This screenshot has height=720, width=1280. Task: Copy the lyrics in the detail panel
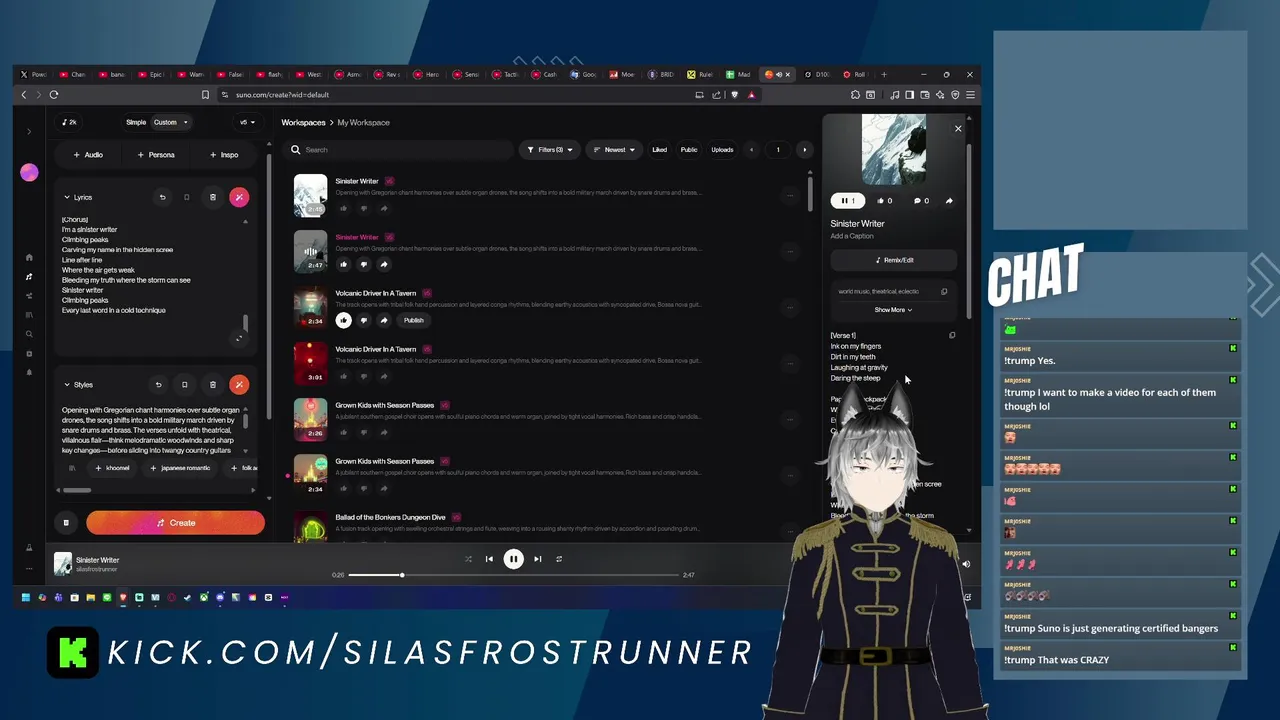(952, 335)
